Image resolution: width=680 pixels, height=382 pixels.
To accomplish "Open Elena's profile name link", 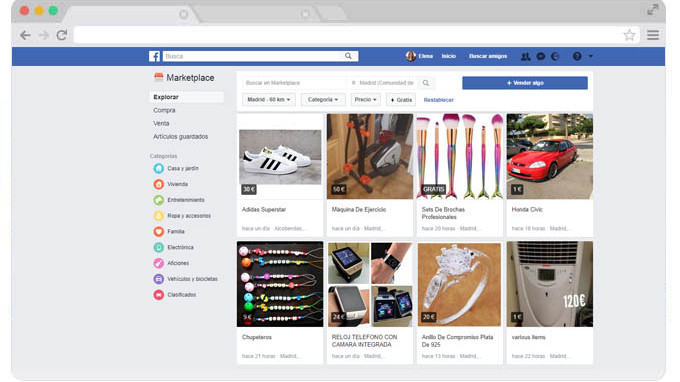I will pos(425,56).
